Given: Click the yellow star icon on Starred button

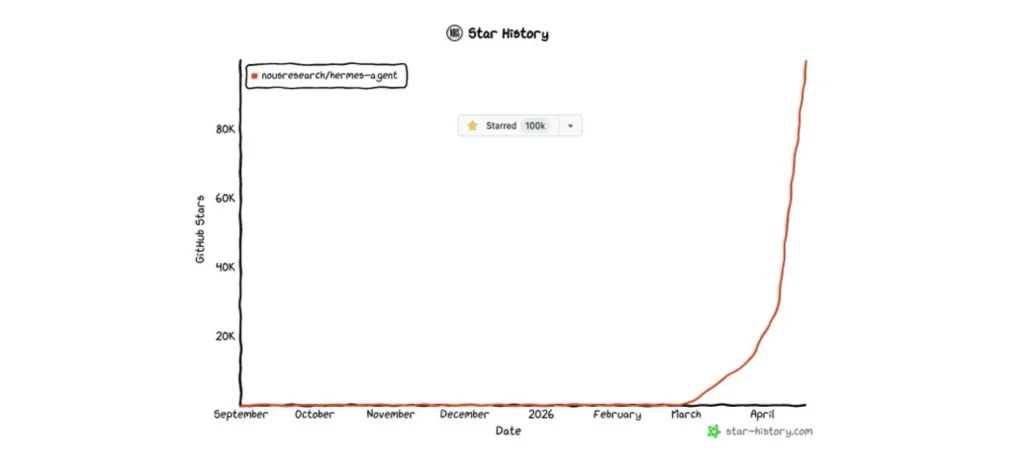Looking at the screenshot, I should (x=473, y=126).
